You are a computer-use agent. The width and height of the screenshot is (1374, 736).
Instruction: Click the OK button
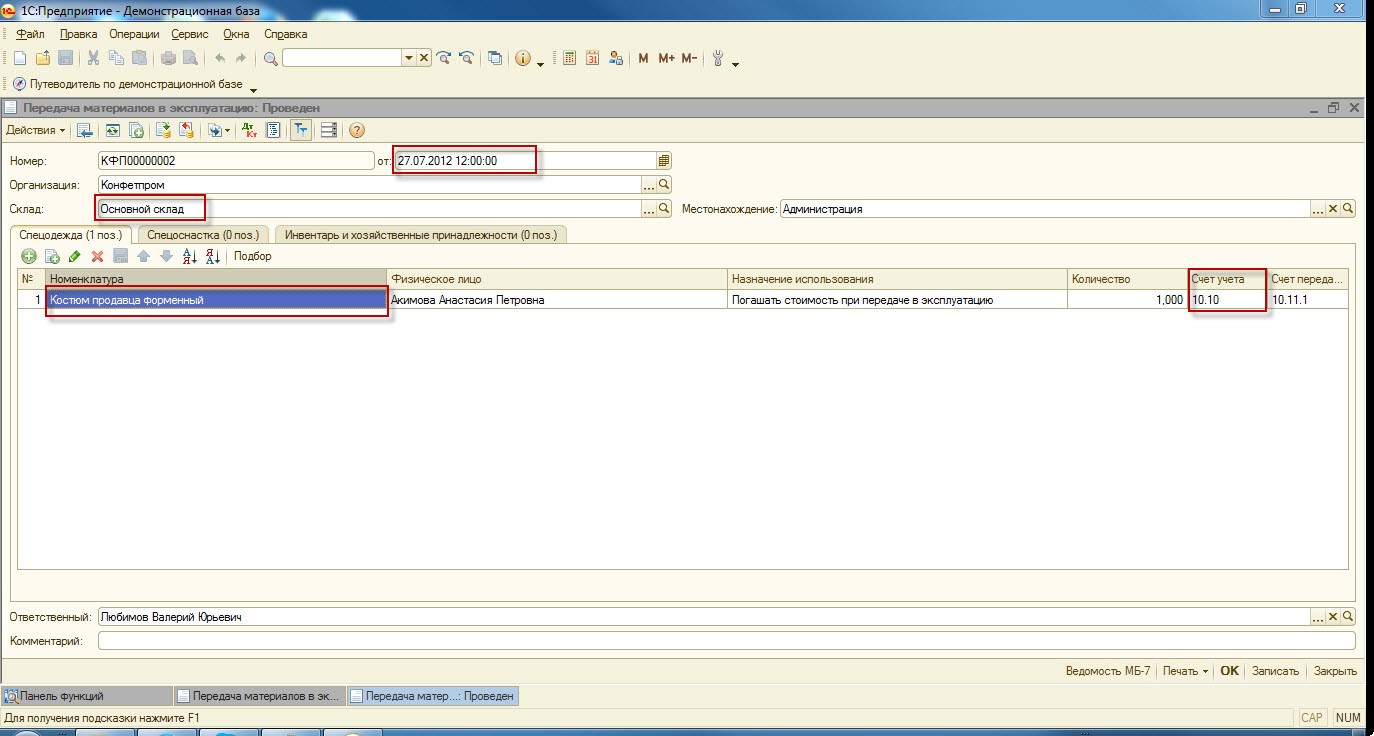coord(1229,671)
